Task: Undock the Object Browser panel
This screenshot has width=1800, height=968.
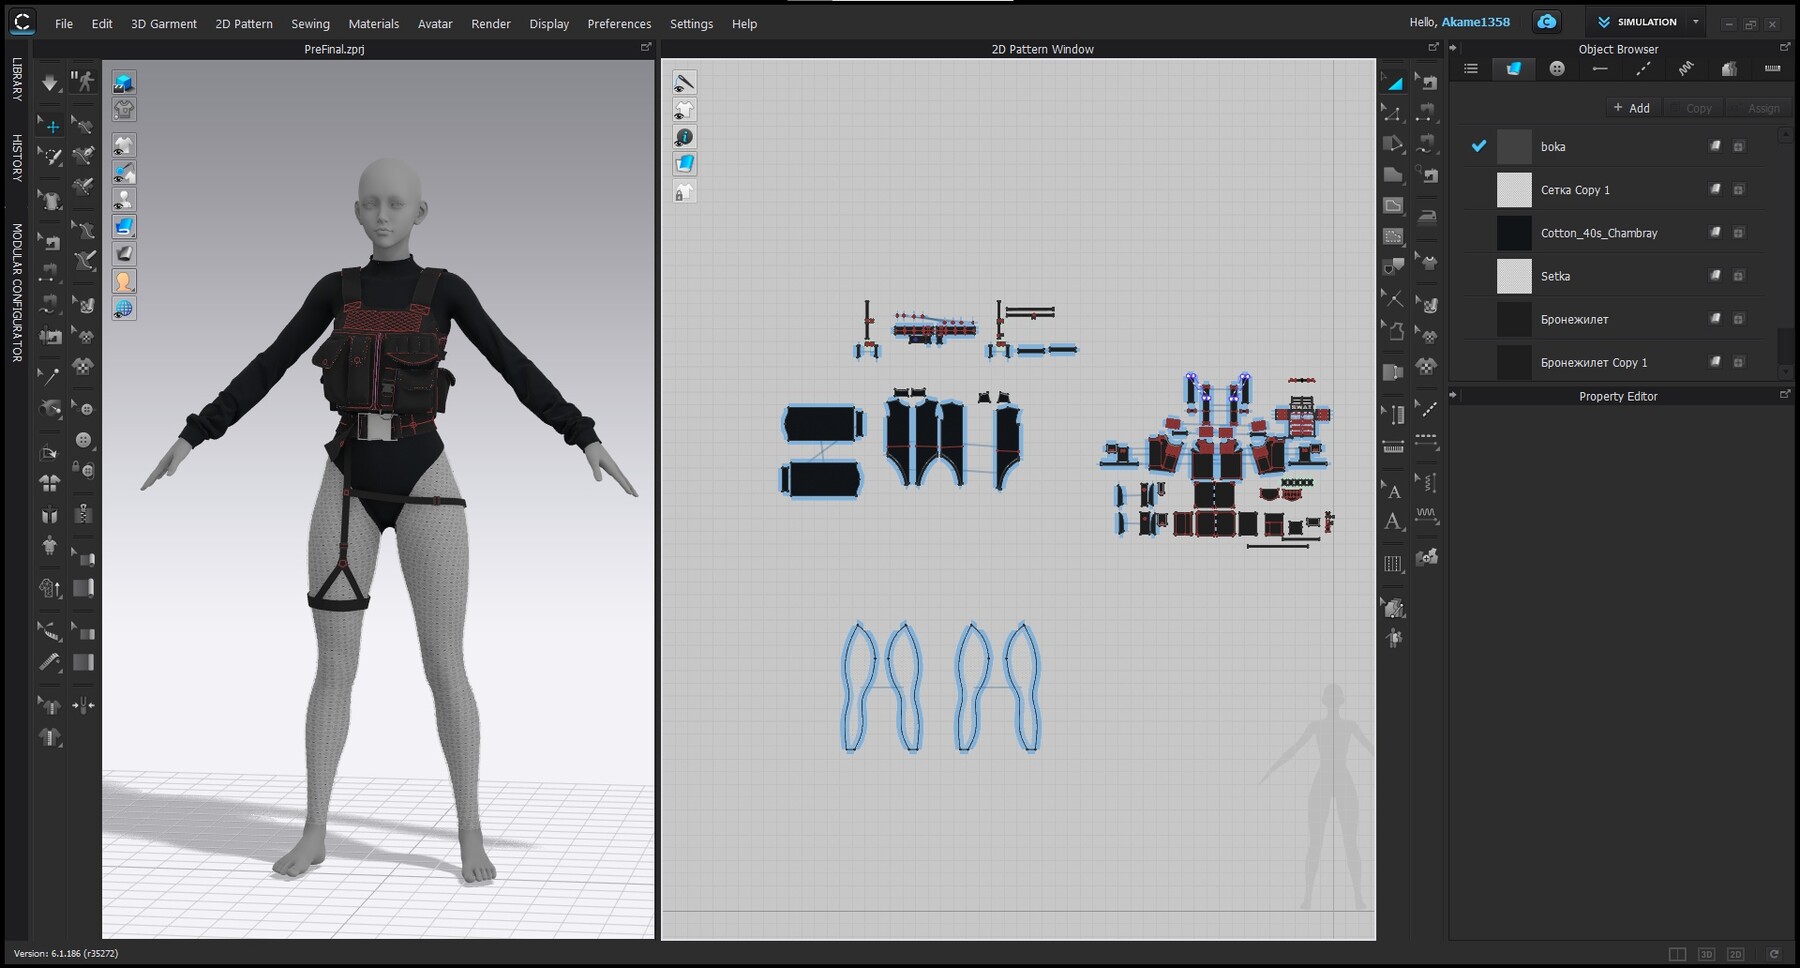Action: coord(1785,47)
